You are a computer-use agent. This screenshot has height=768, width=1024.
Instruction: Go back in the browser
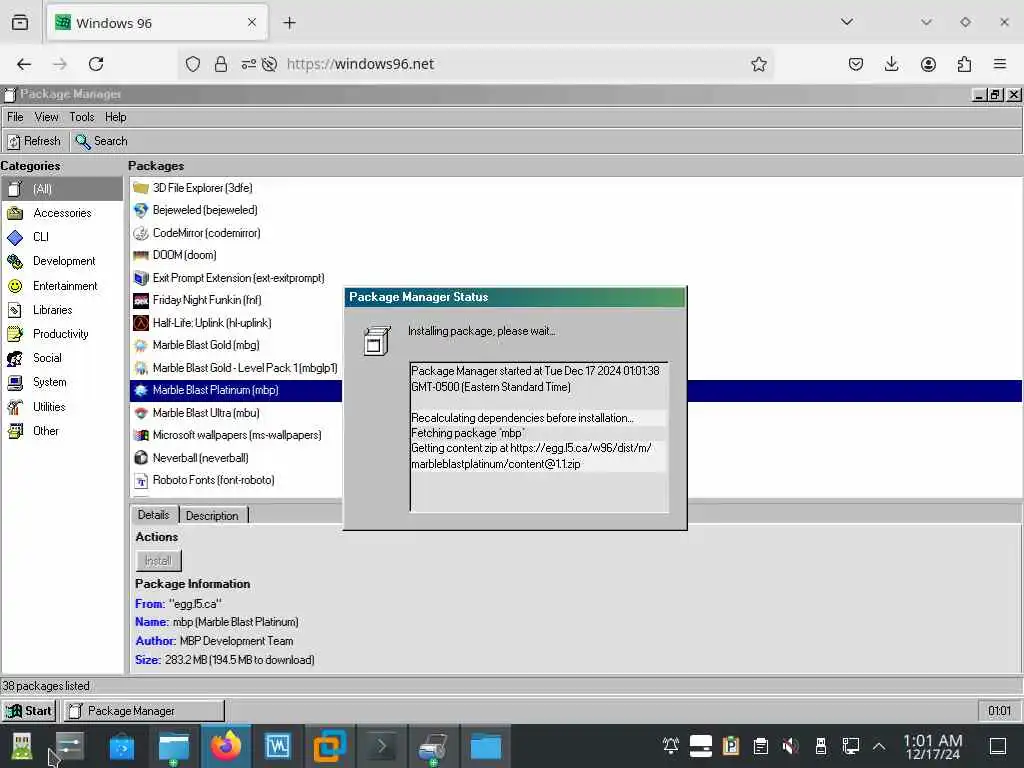pos(24,64)
